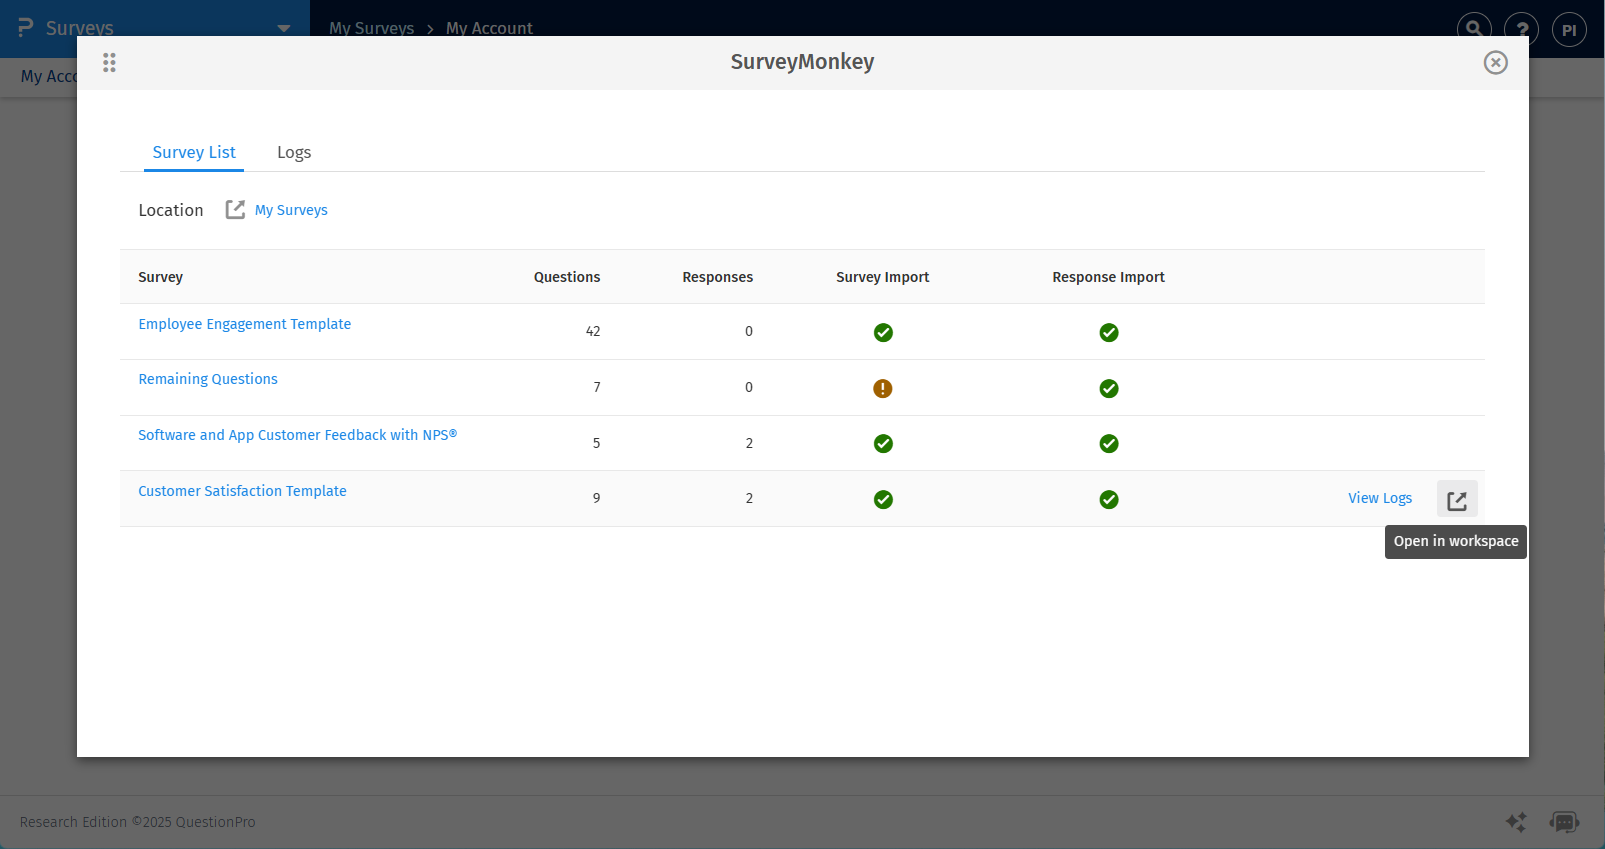
Task: Select the Survey List tab
Action: tap(194, 152)
